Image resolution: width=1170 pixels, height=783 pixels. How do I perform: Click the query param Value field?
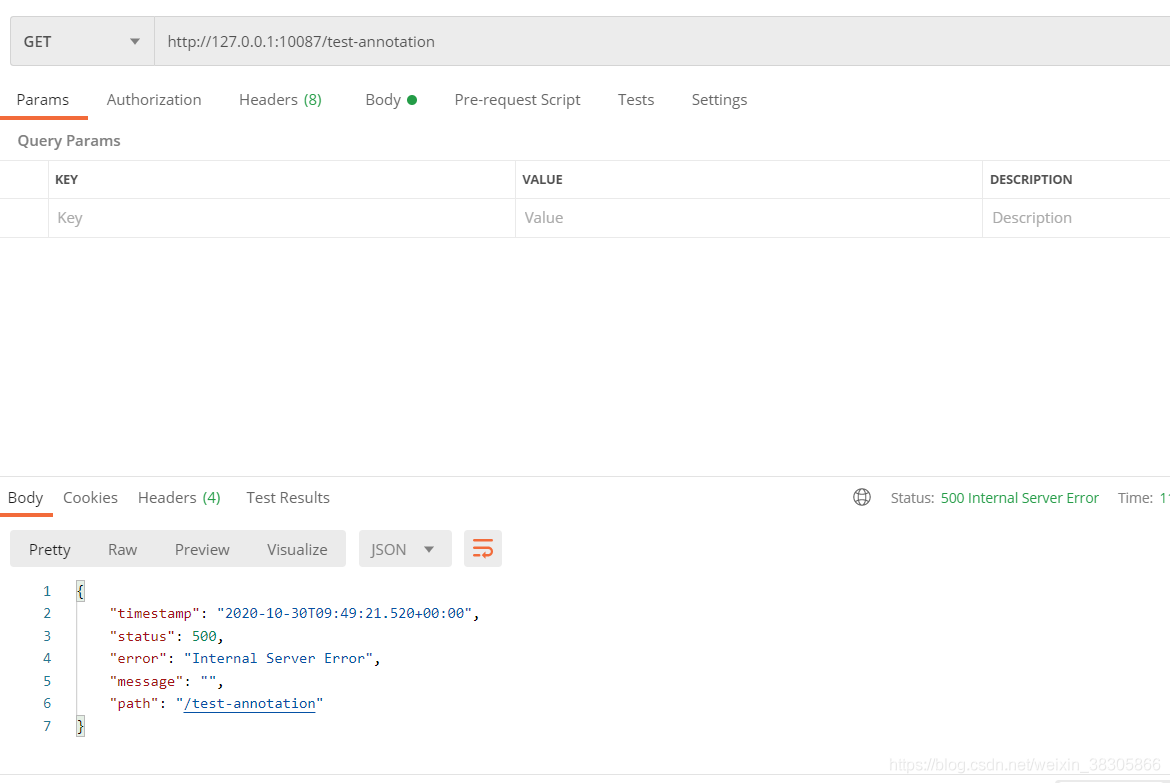[748, 218]
